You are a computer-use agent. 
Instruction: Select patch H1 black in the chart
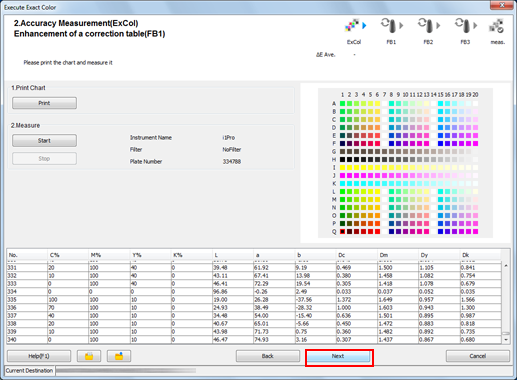point(342,159)
